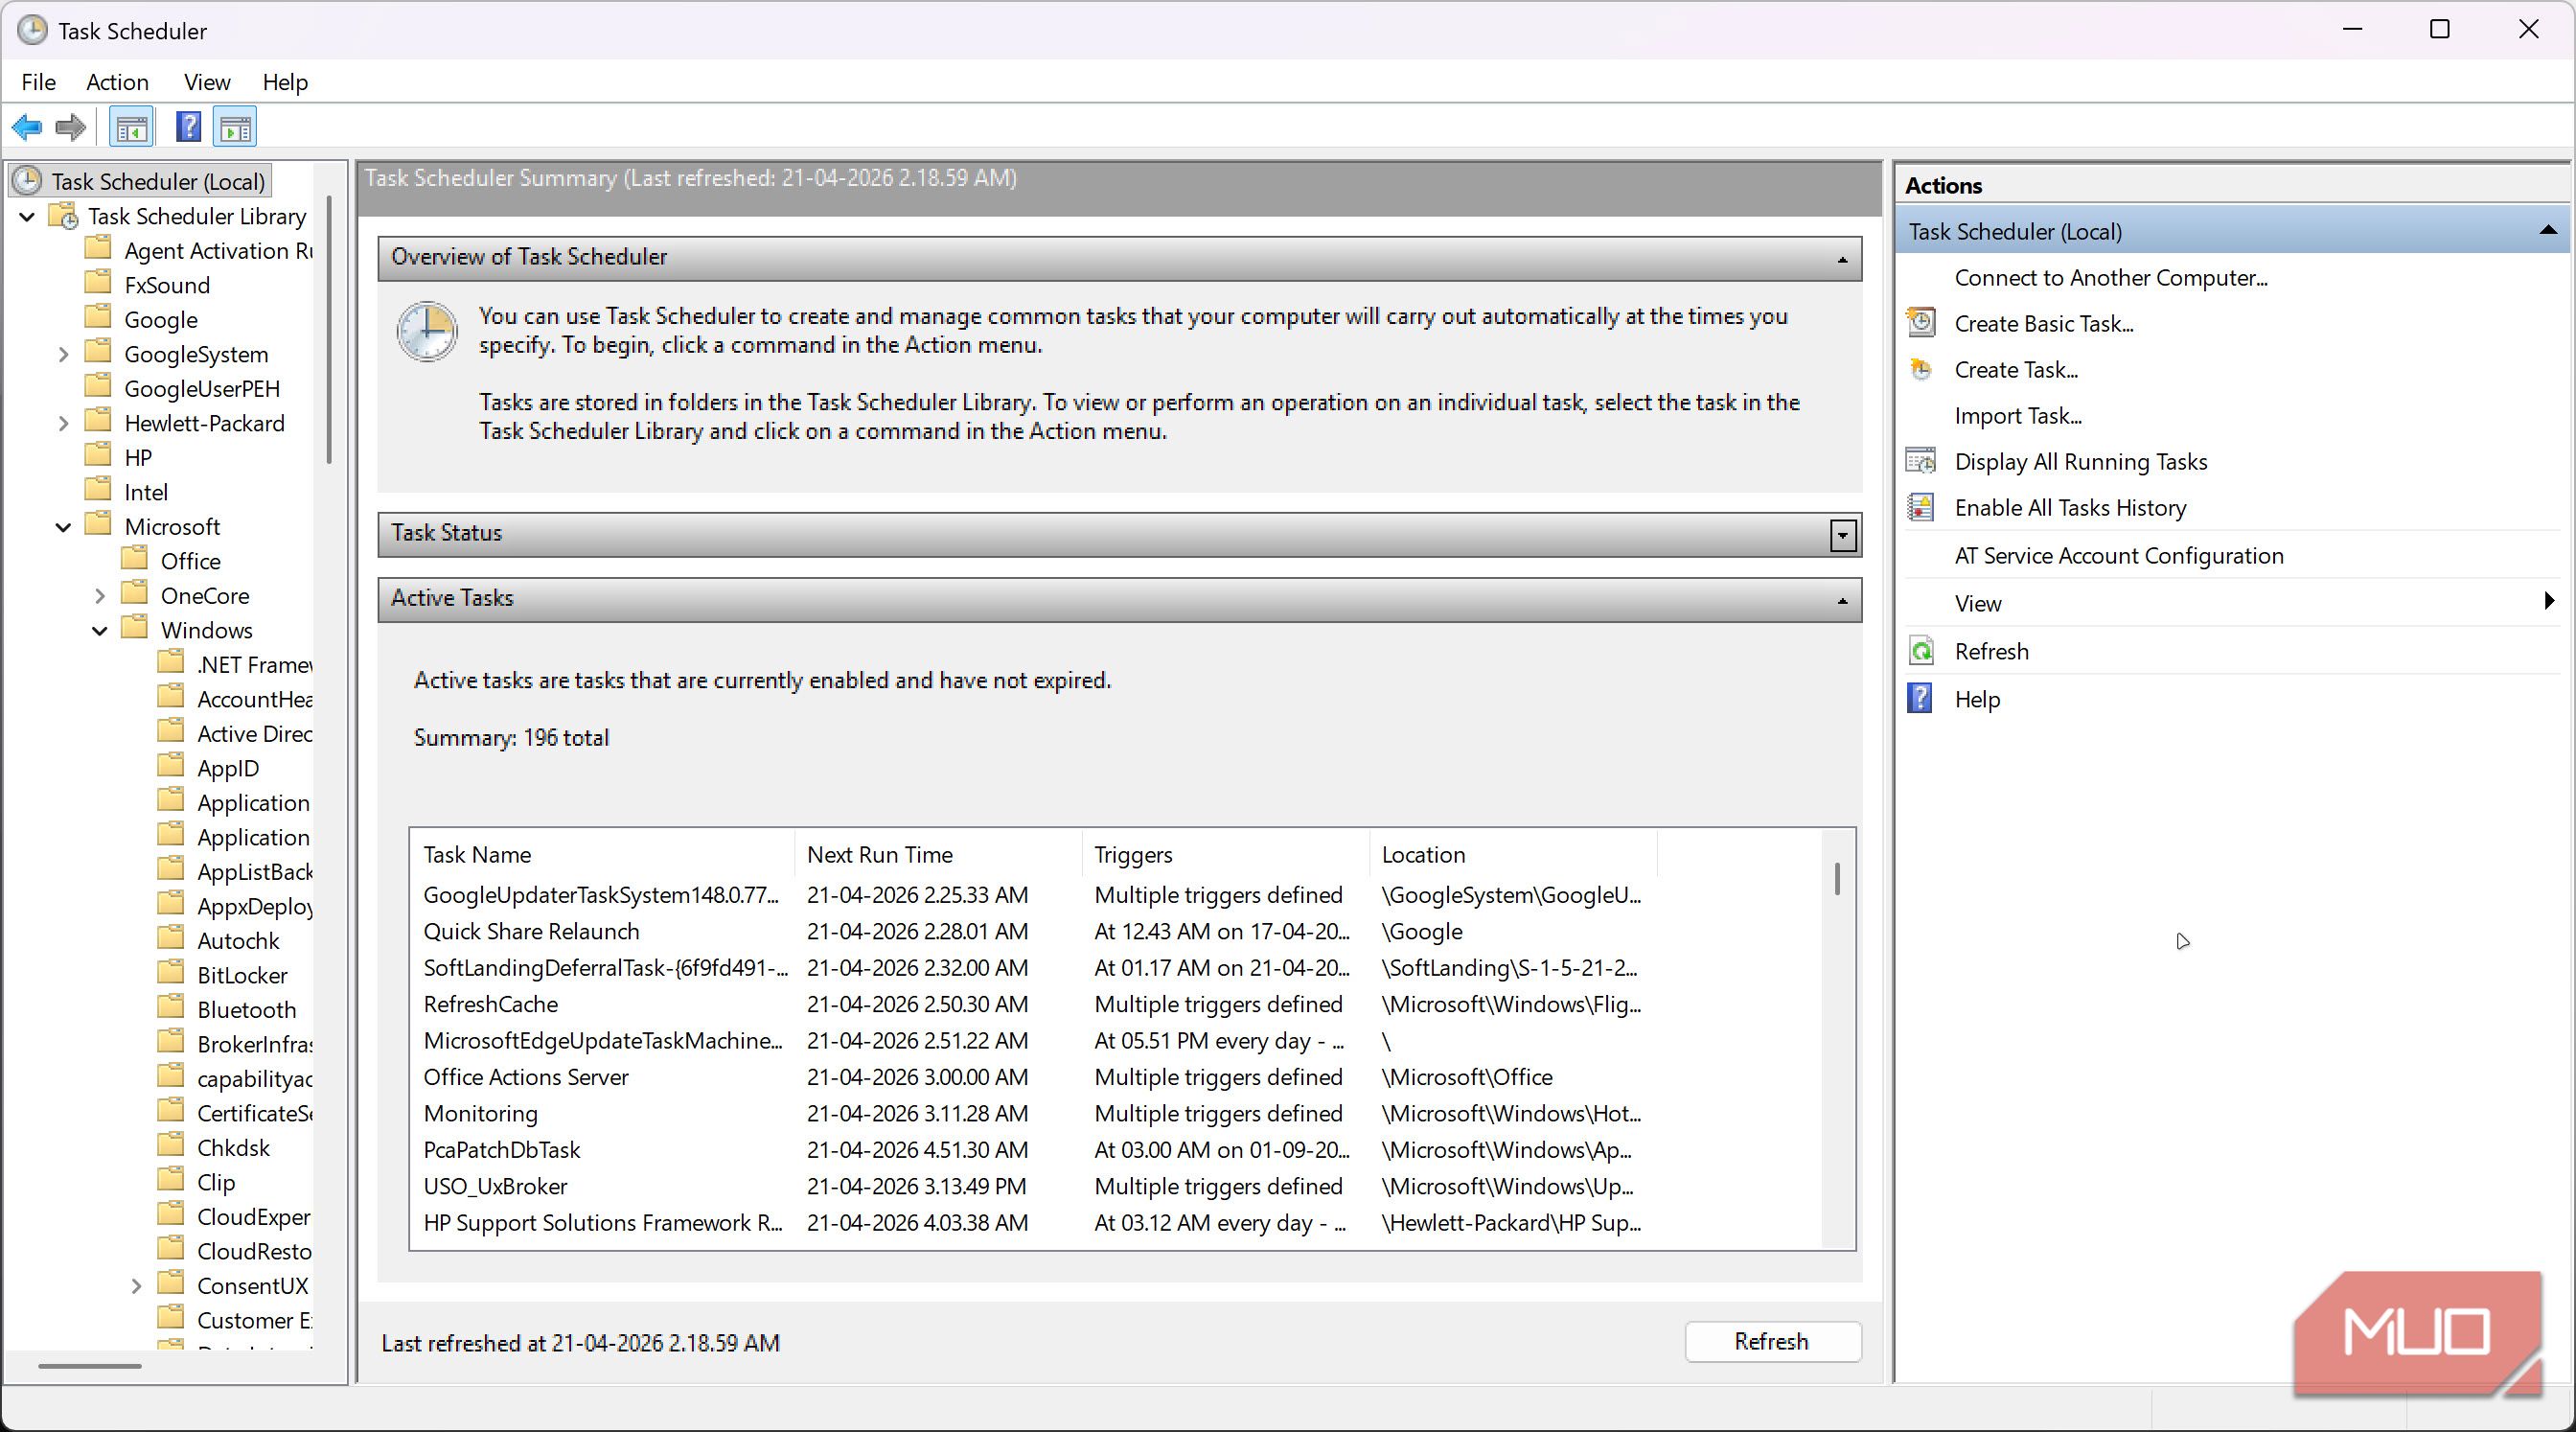Viewport: 2576px width, 1432px height.
Task: Expand the ConsentUX folder node
Action: coord(136,1286)
